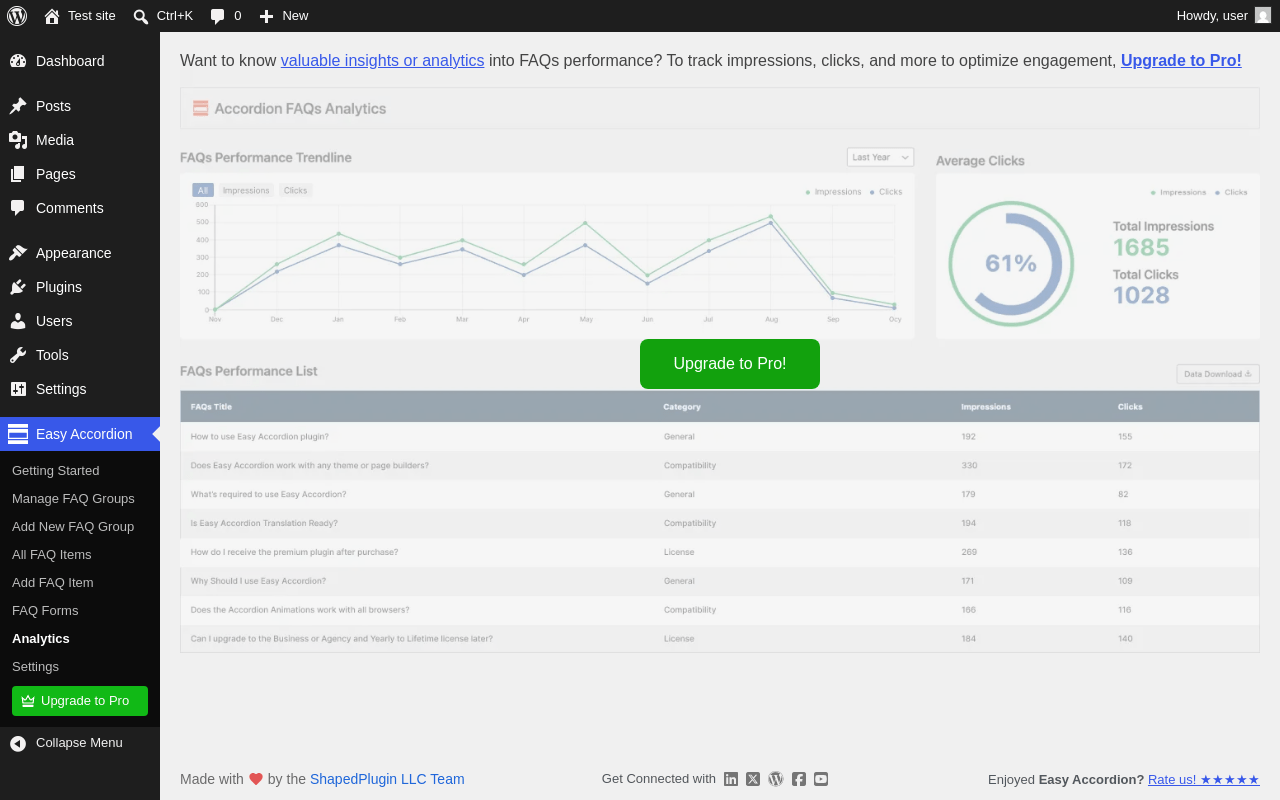The width and height of the screenshot is (1280, 800).
Task: Select row about Accordion Animations browser support
Action: [720, 611]
